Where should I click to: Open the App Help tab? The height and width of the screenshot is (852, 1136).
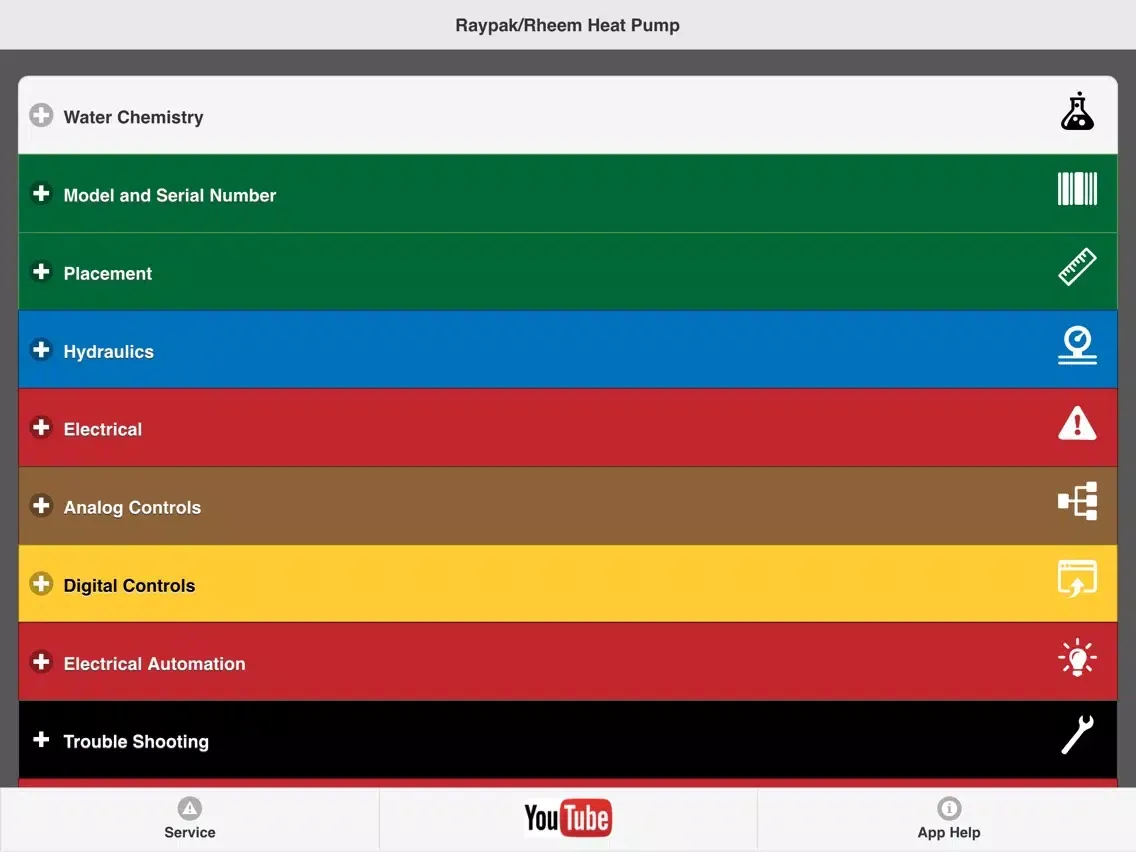coord(948,819)
